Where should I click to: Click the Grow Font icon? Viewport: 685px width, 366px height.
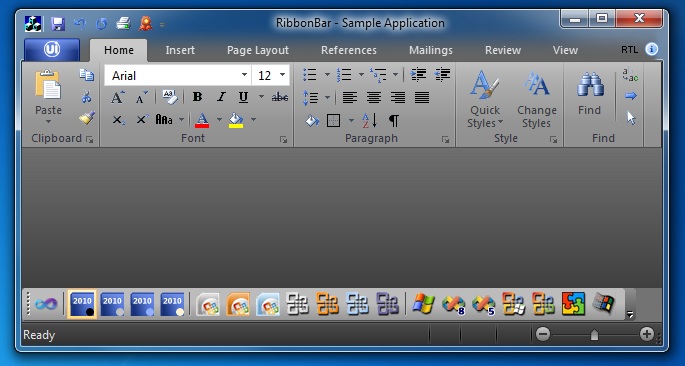118,97
